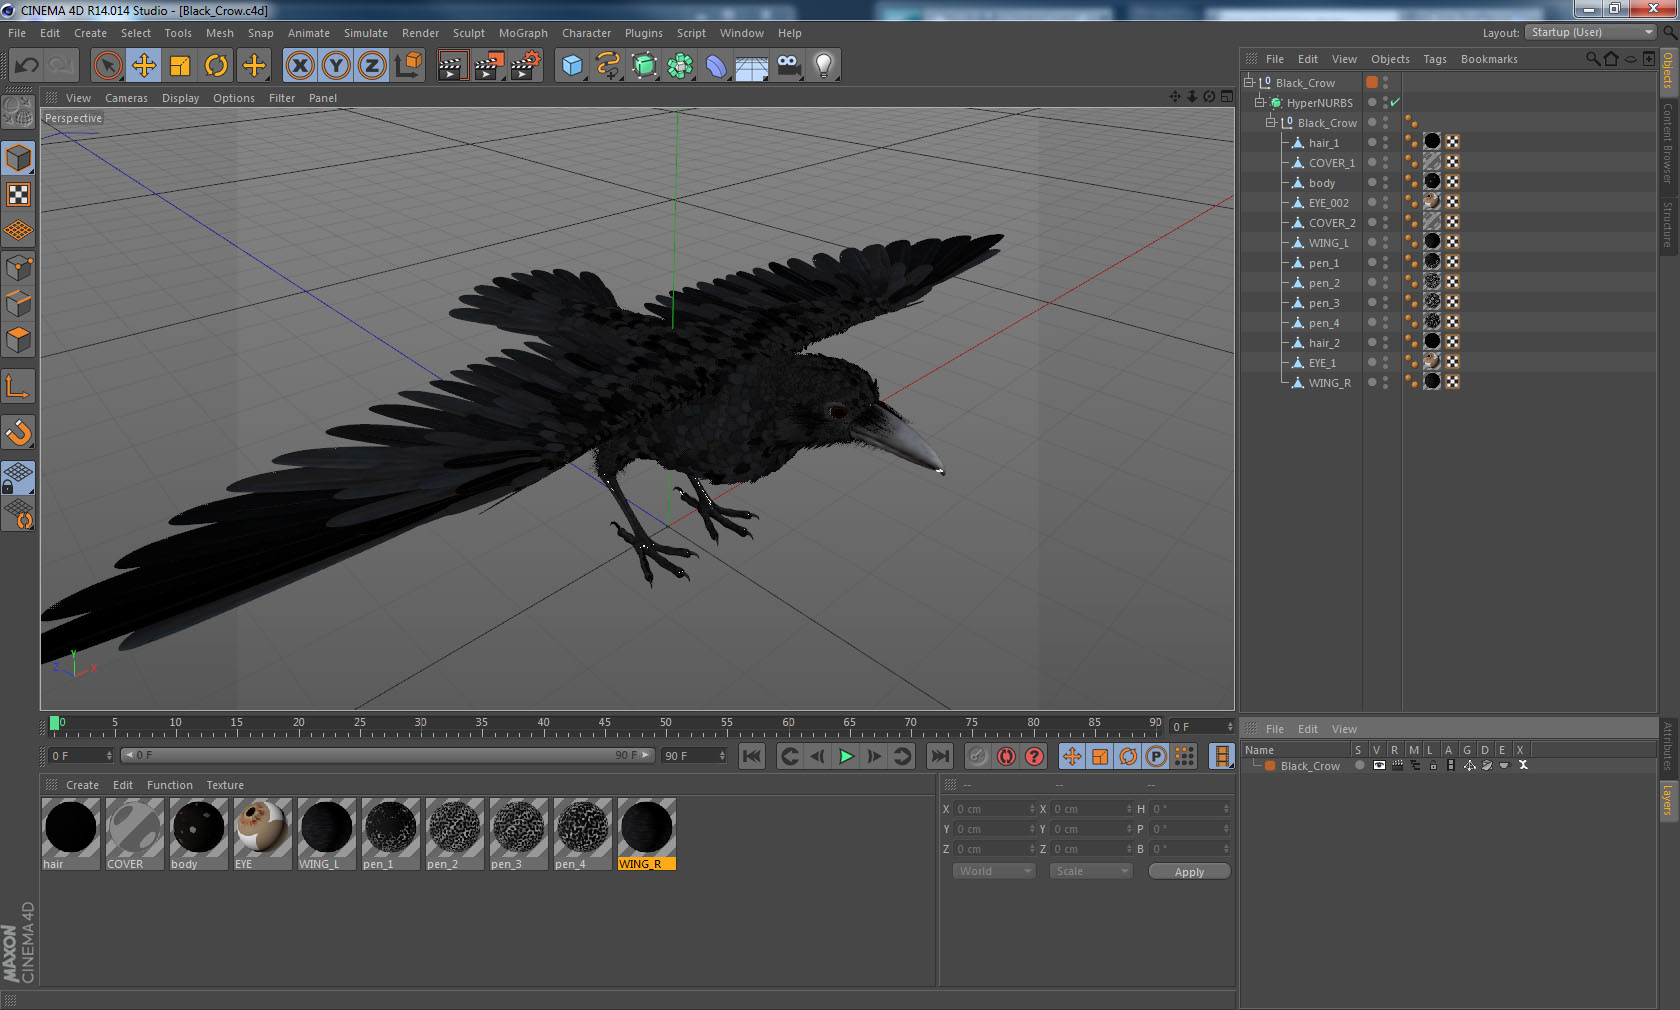Select the EYE material thumbnail

(x=263, y=827)
